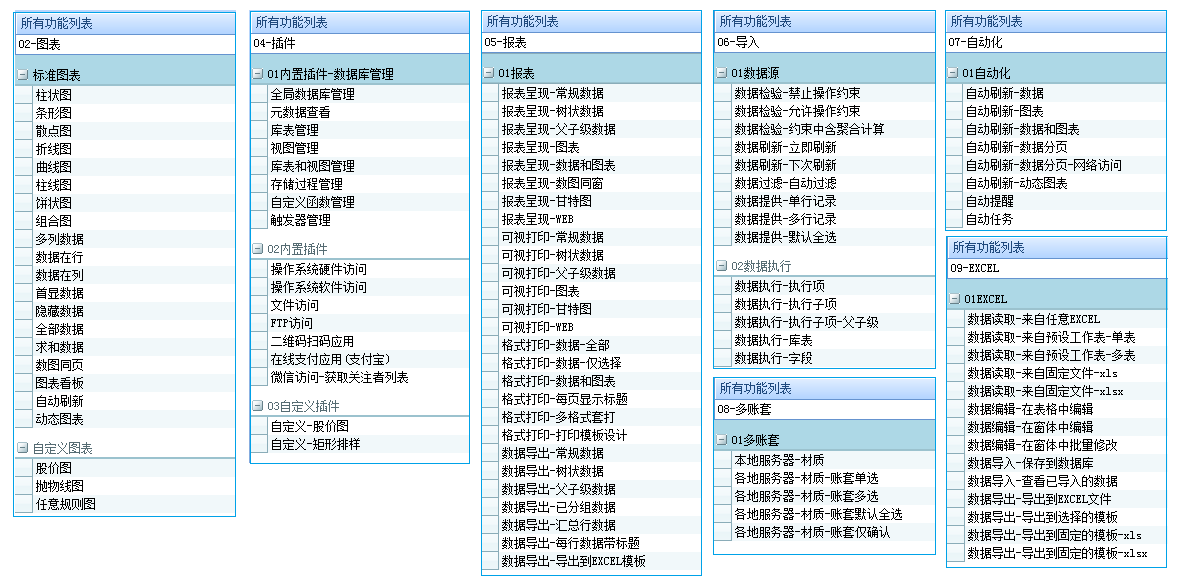The height and width of the screenshot is (585, 1180).
Task: Collapse the 03自定义插件 group
Action: click(257, 407)
